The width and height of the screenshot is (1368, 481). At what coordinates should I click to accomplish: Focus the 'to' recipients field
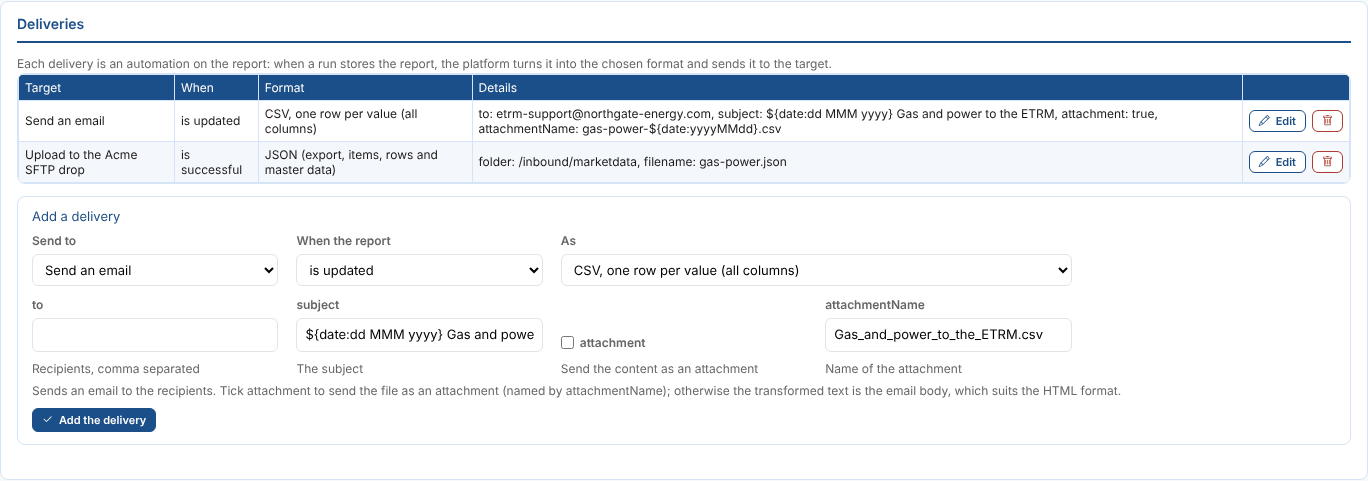pos(155,335)
